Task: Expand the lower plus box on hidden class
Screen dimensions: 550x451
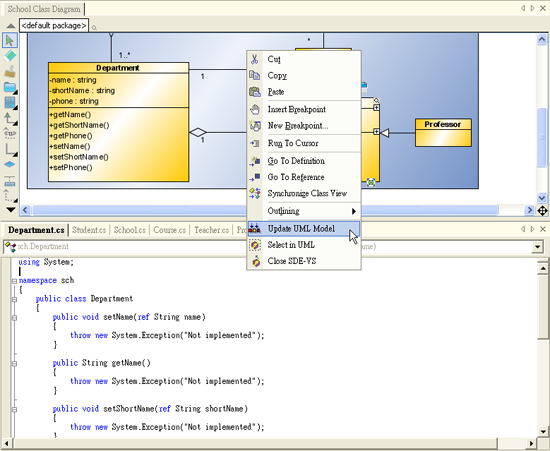Action: (376, 132)
